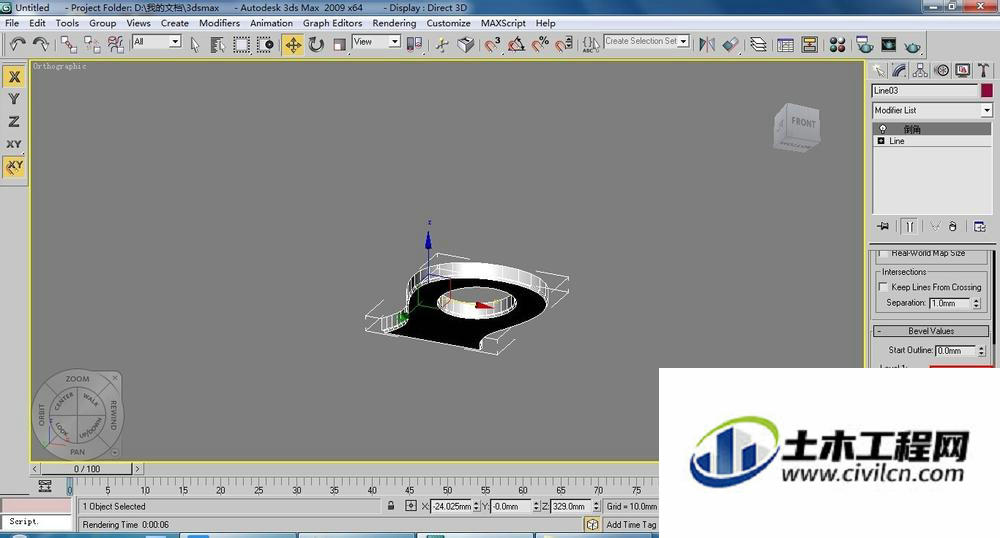Image resolution: width=1000 pixels, height=538 pixels.
Task: Open Schematic View icon
Action: point(809,45)
